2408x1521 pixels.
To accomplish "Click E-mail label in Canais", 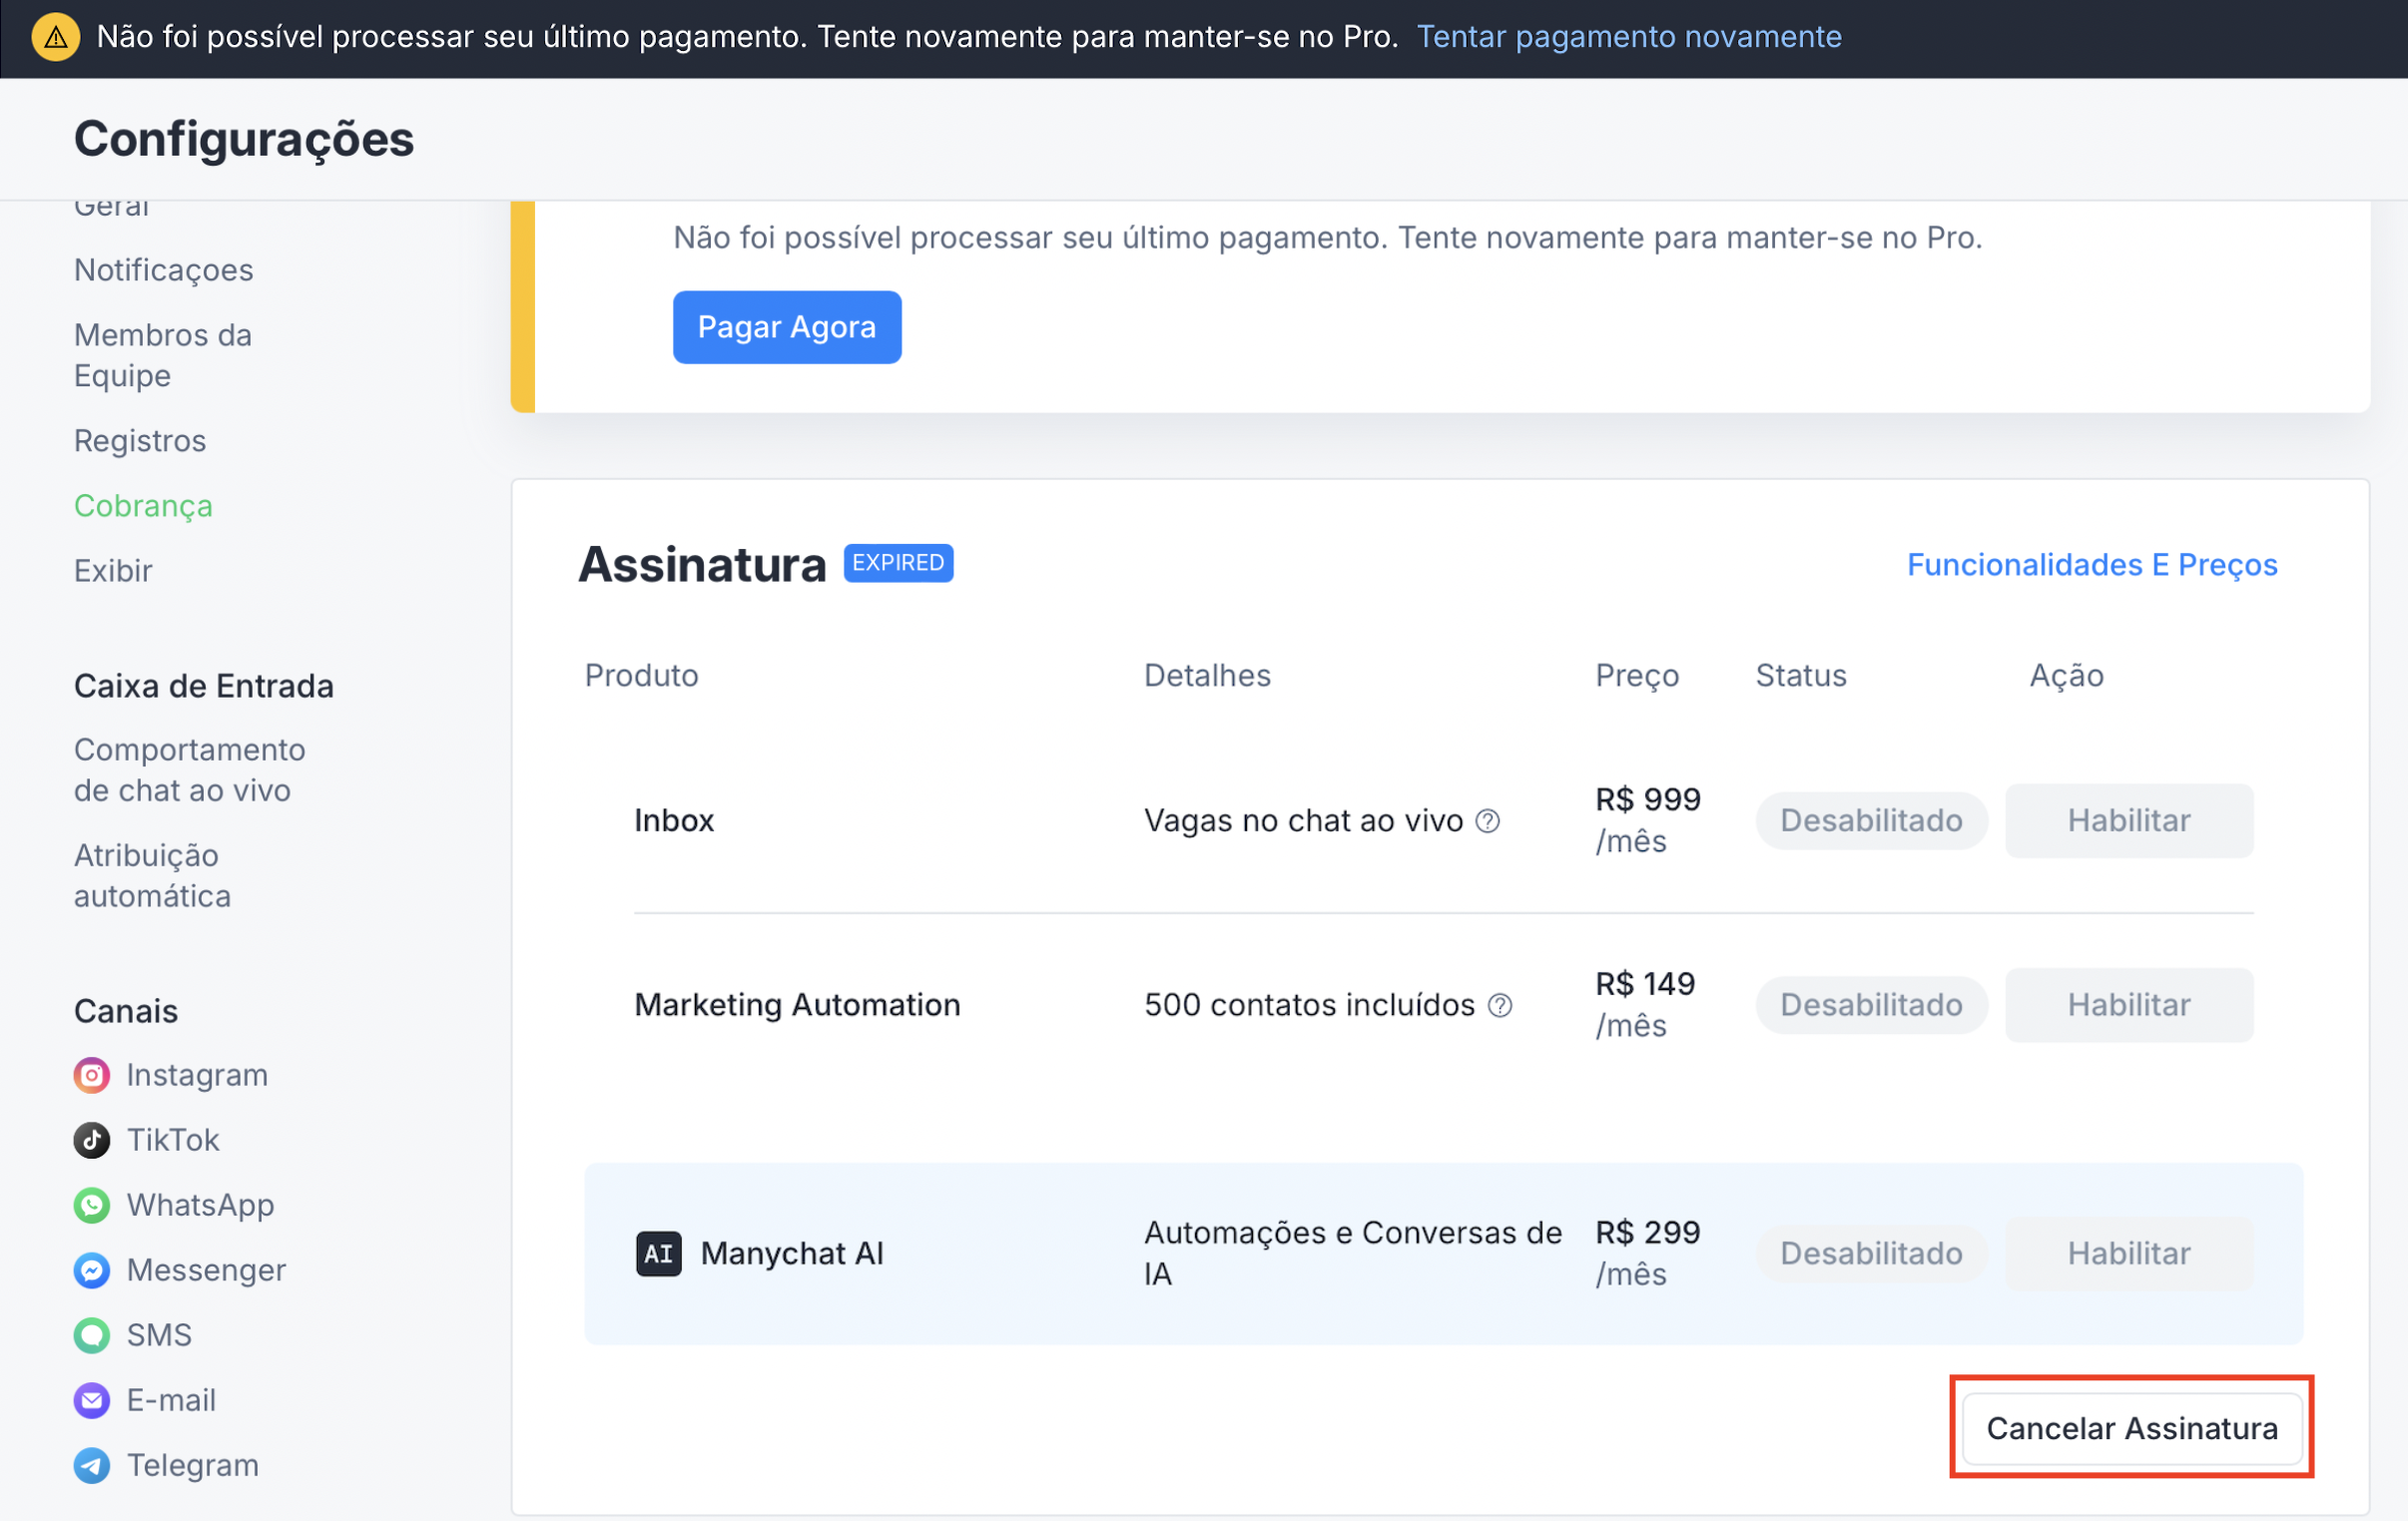I will (x=171, y=1400).
